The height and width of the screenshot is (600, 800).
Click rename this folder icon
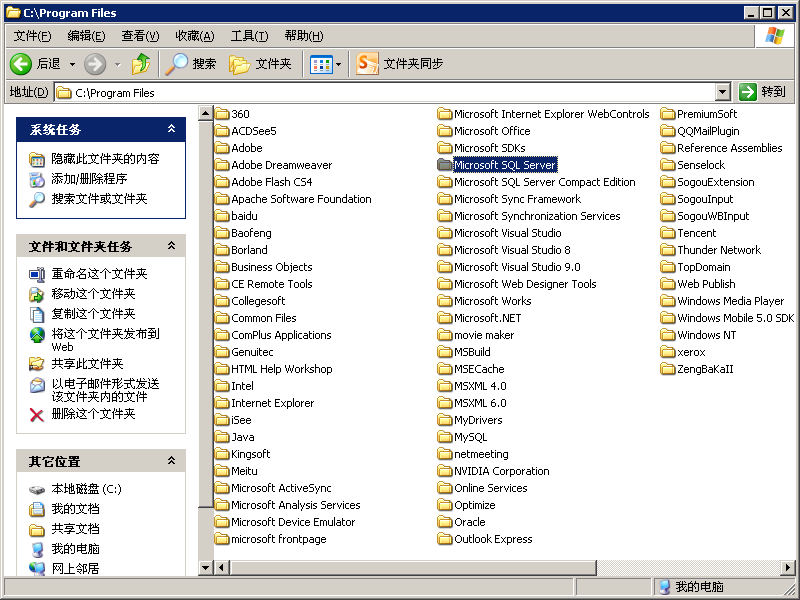tap(36, 274)
